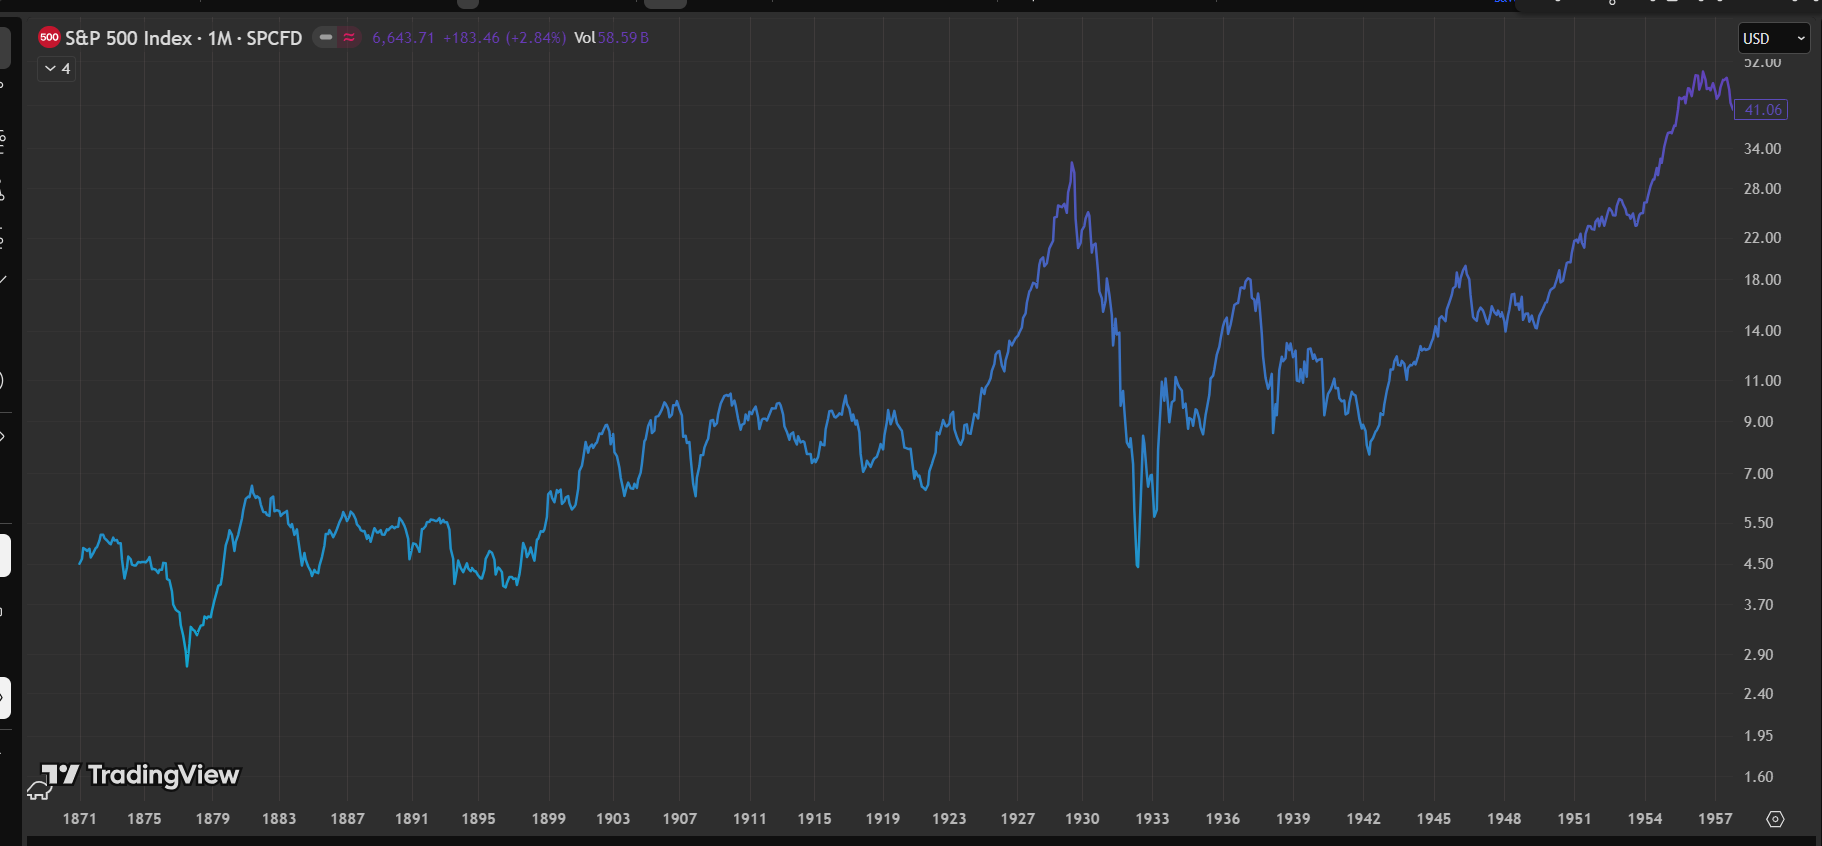The height and width of the screenshot is (846, 1822).
Task: Click the 1942 time axis label
Action: click(x=1364, y=819)
